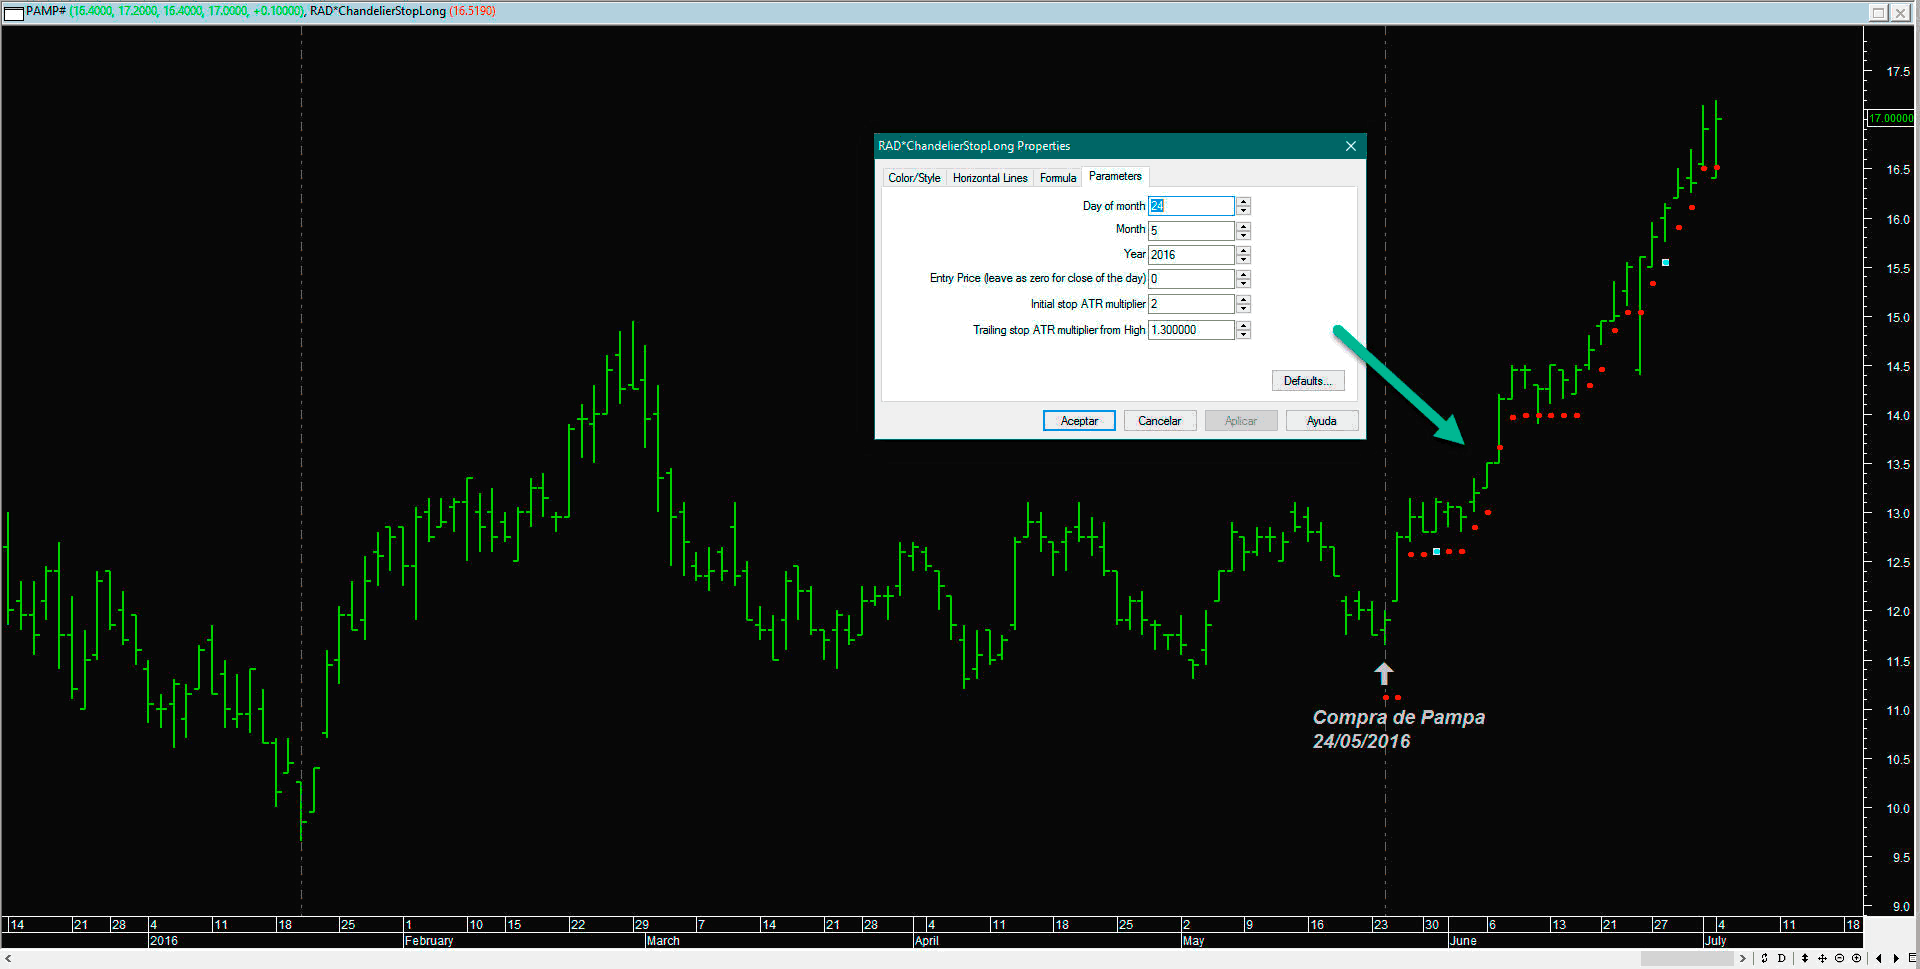The width and height of the screenshot is (1920, 969).
Task: Click the Aceptar button
Action: tap(1079, 421)
